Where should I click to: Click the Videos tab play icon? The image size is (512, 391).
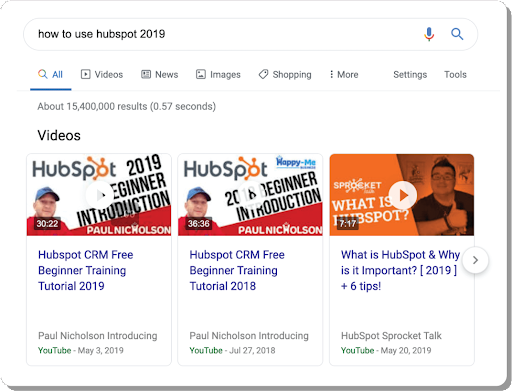coord(85,74)
